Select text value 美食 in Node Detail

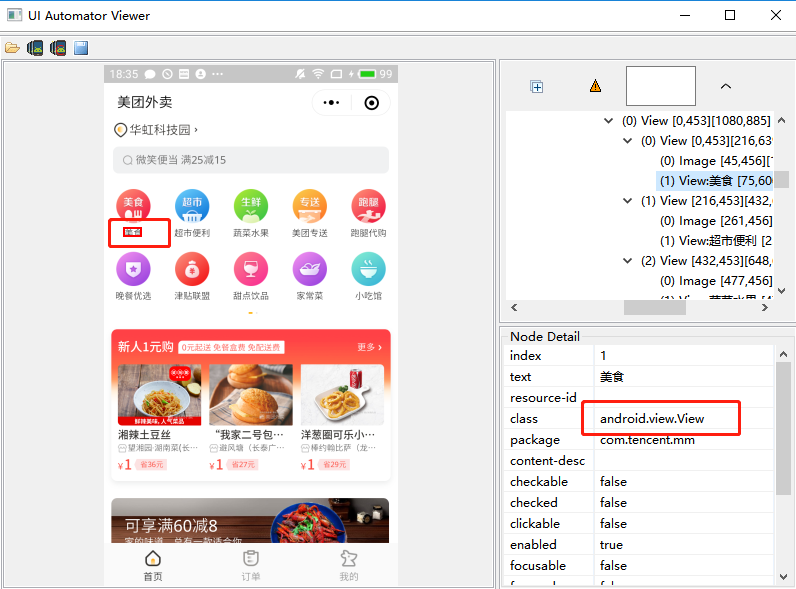(612, 377)
